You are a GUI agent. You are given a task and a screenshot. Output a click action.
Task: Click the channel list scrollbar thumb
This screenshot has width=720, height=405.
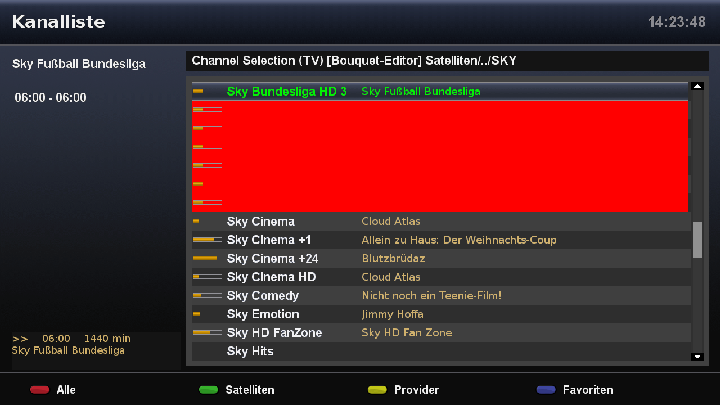pos(698,240)
